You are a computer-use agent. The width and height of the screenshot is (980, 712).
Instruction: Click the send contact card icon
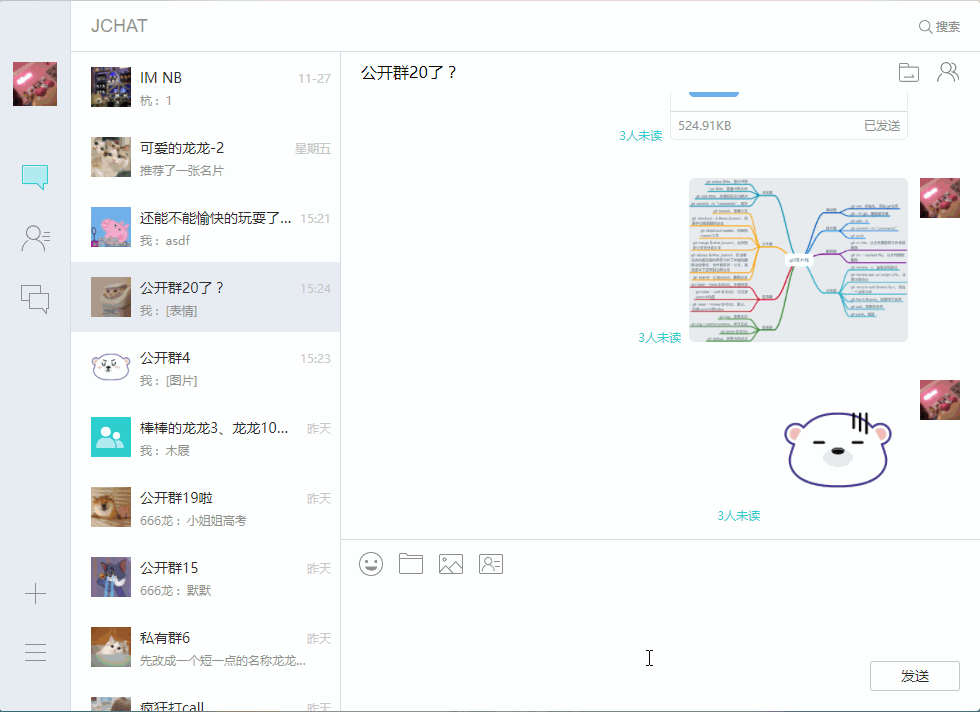click(491, 564)
